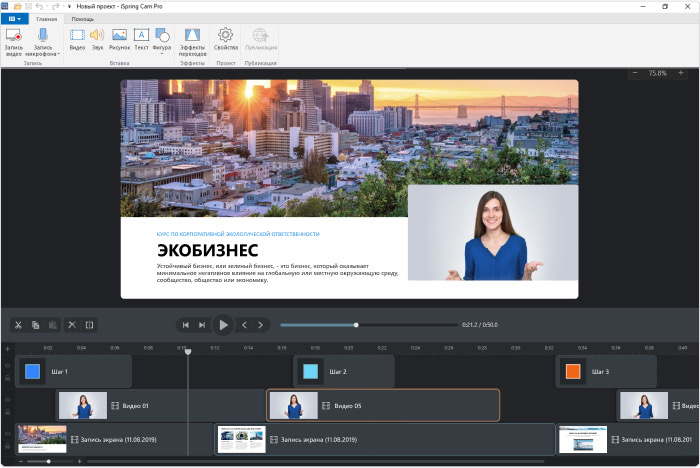Click the Запись микрофона microphone icon
The height and width of the screenshot is (468, 700).
(43, 36)
